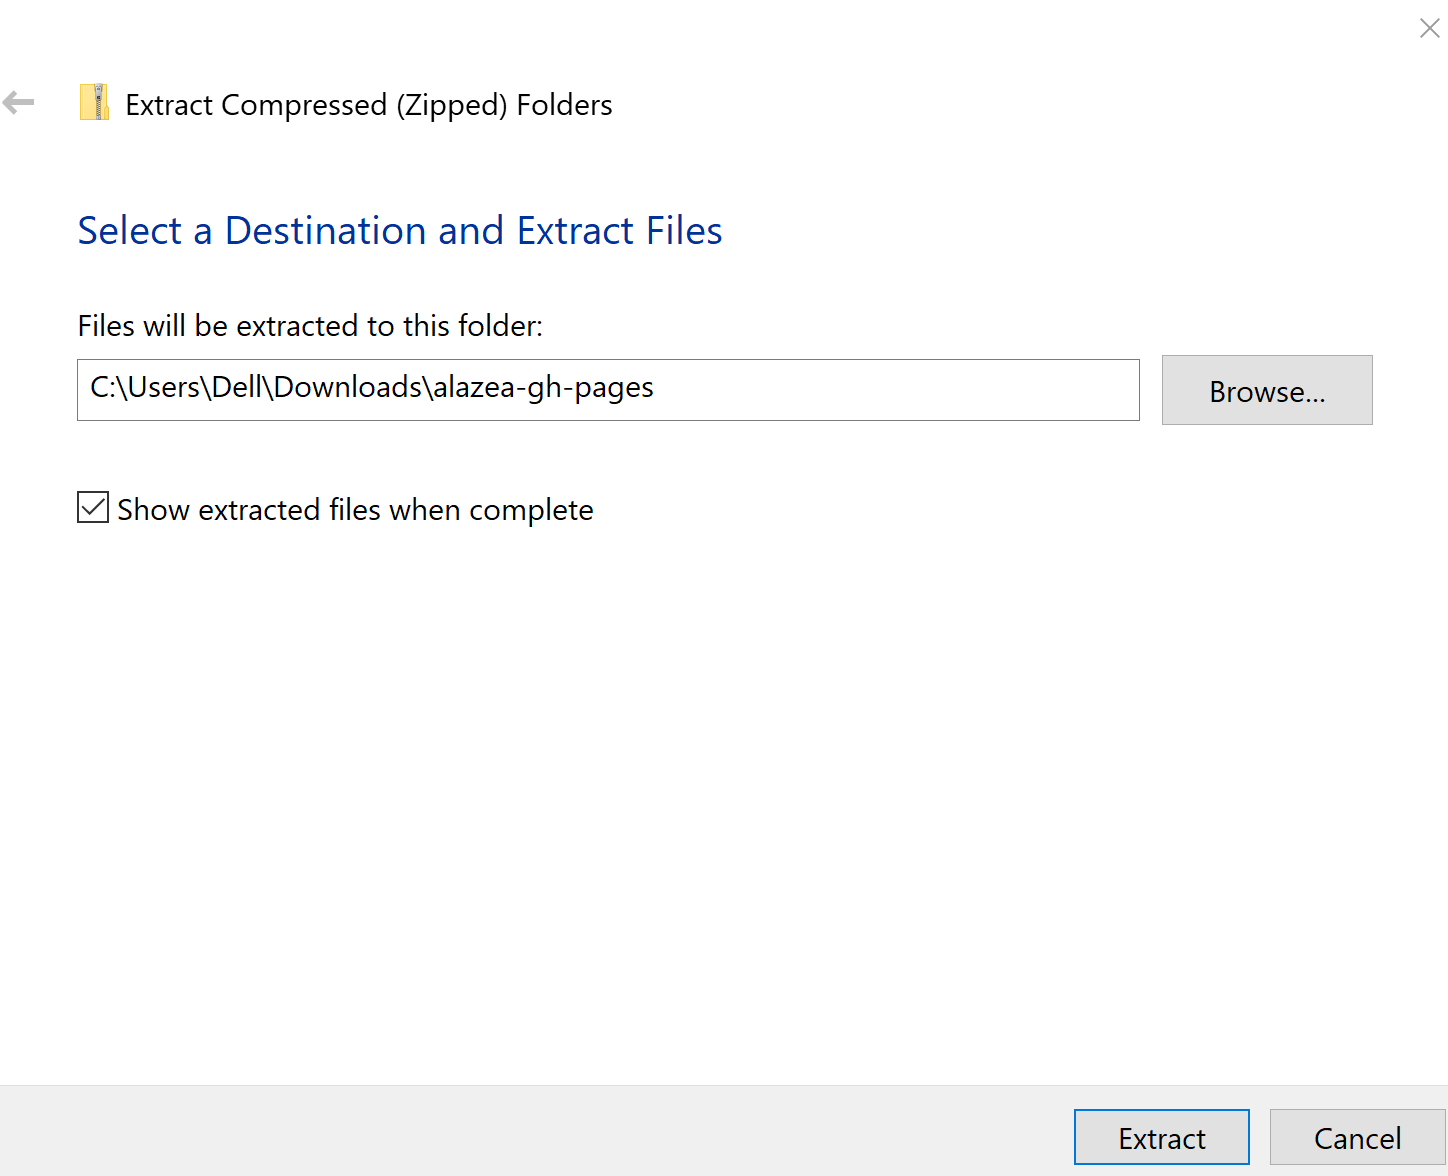The image size is (1448, 1176).
Task: Click the "alazea-gh-pages" text in the path
Action: pyautogui.click(x=543, y=388)
